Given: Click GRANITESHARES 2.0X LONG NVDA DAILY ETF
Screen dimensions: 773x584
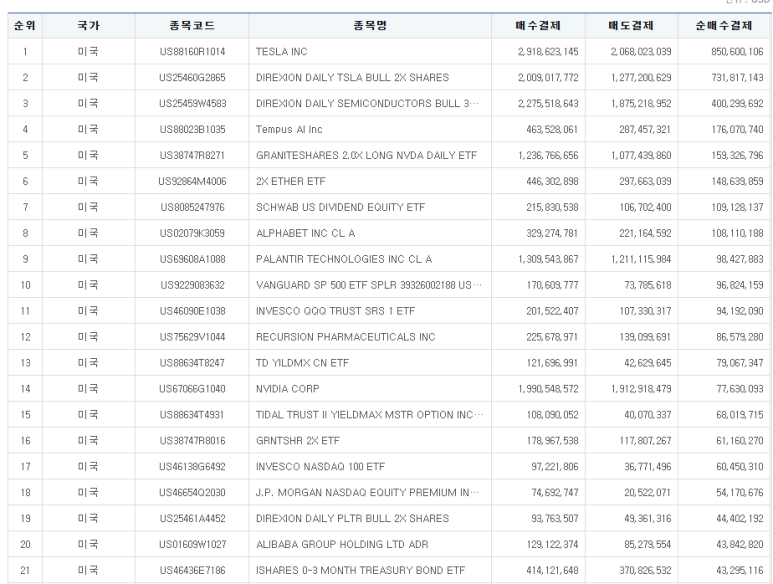Looking at the screenshot, I should click(x=366, y=156).
